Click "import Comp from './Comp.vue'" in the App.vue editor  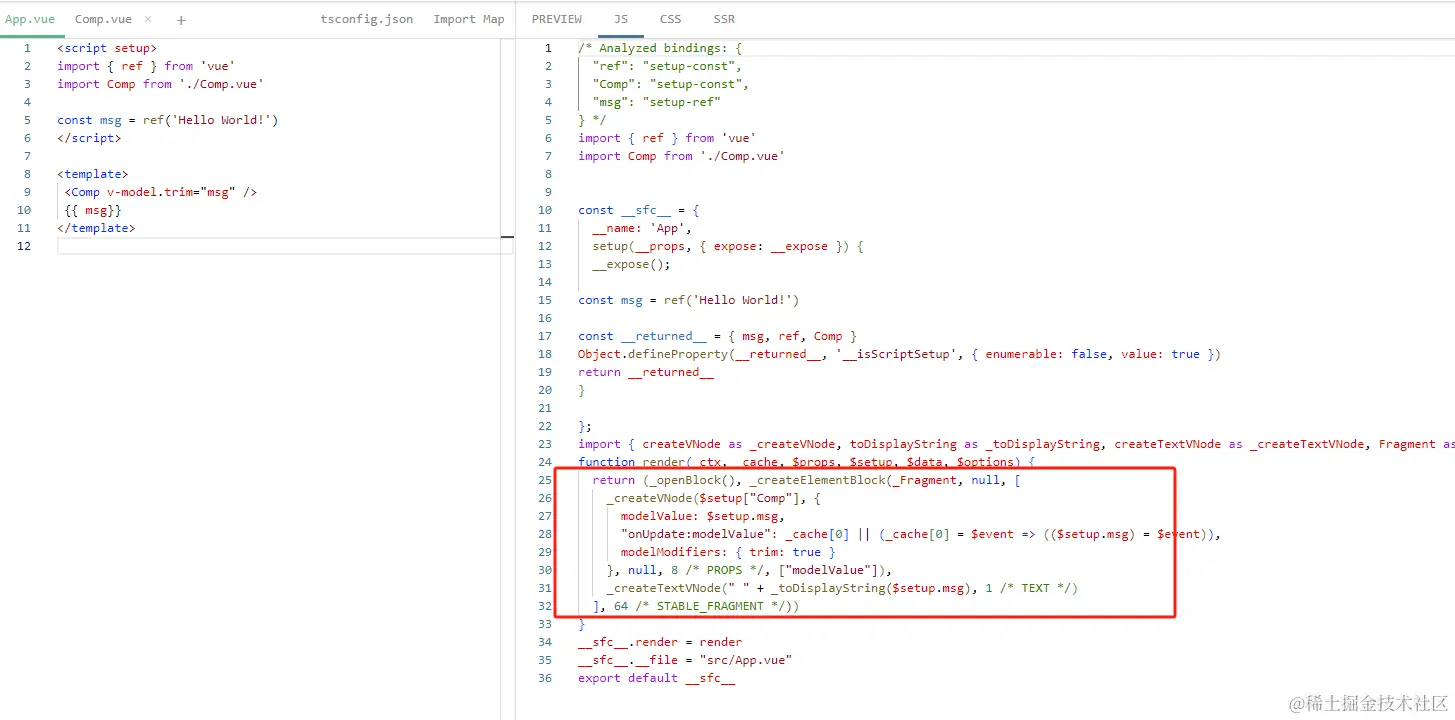point(160,84)
